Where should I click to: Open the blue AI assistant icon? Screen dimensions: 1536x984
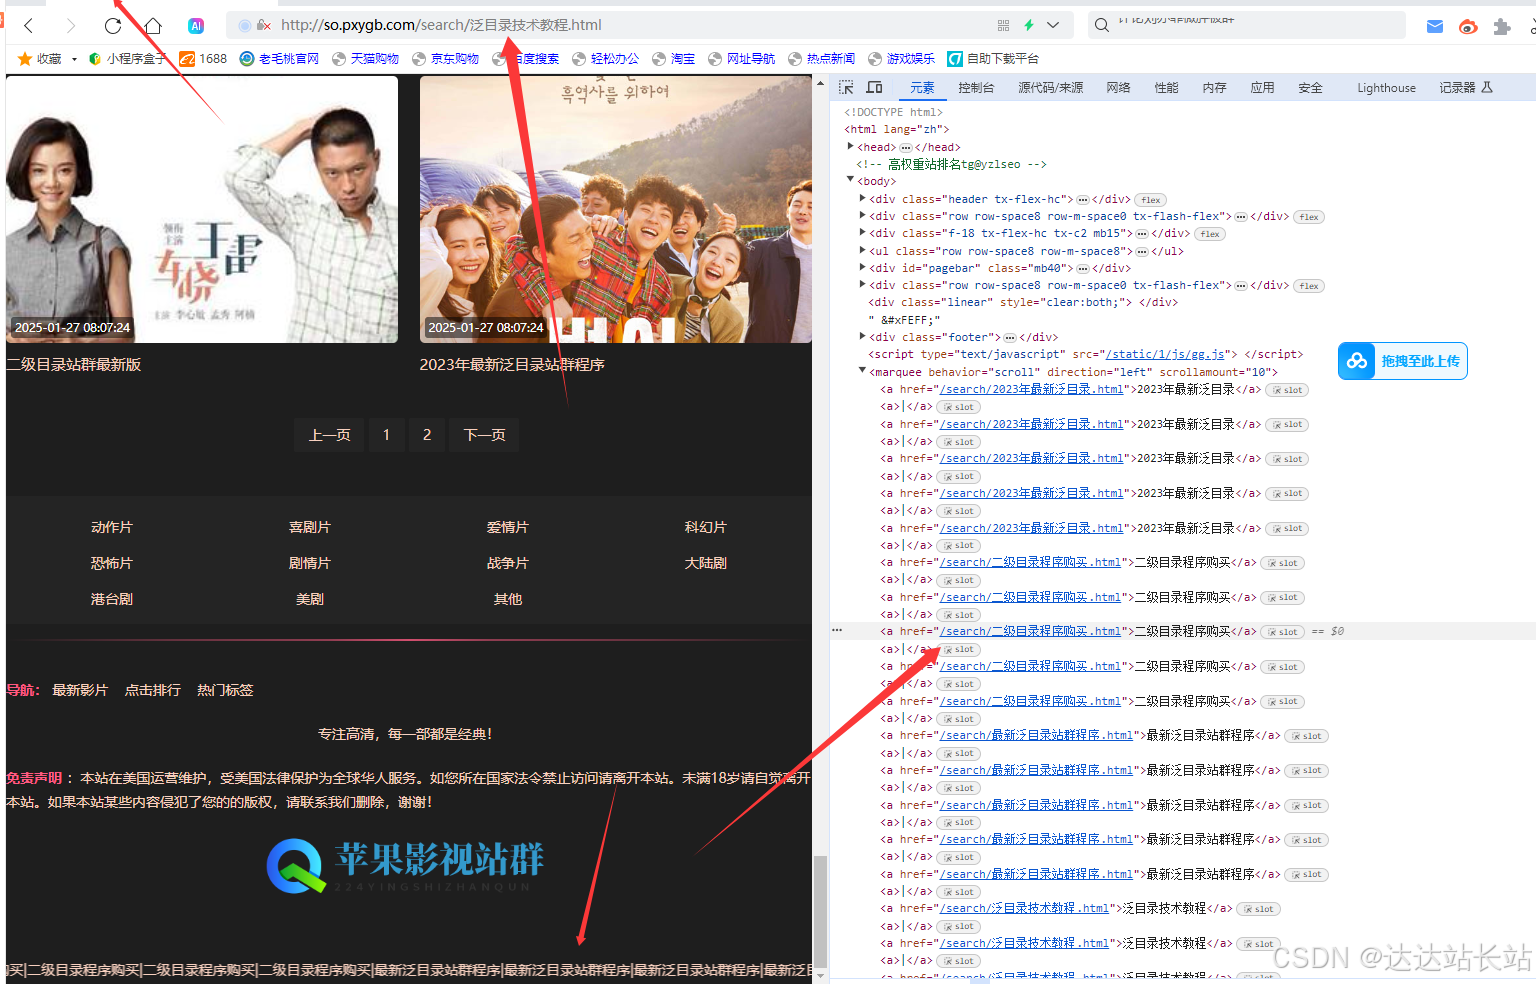coord(196,25)
